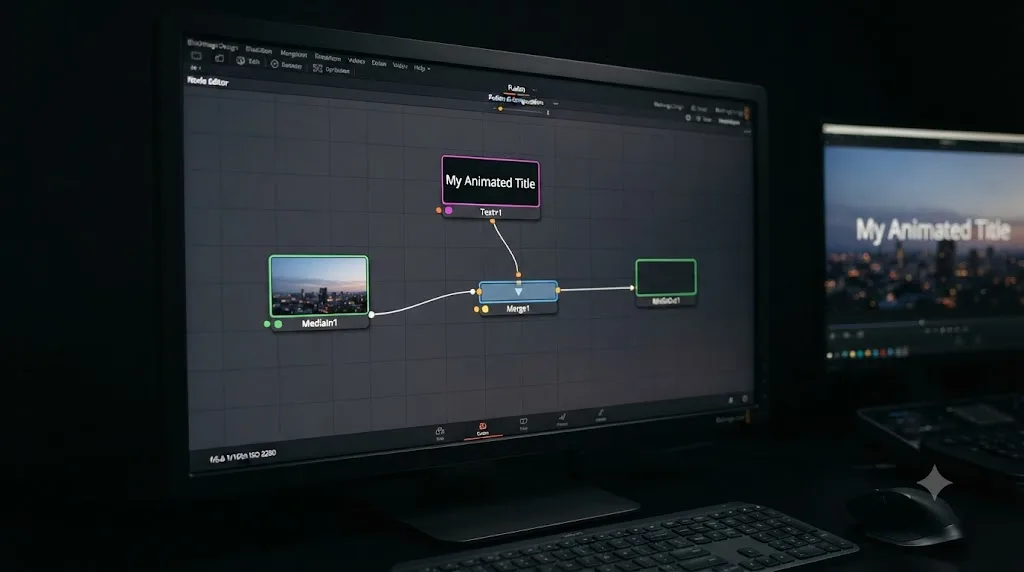
Task: Click the circular play icon in toolbar
Action: point(274,64)
